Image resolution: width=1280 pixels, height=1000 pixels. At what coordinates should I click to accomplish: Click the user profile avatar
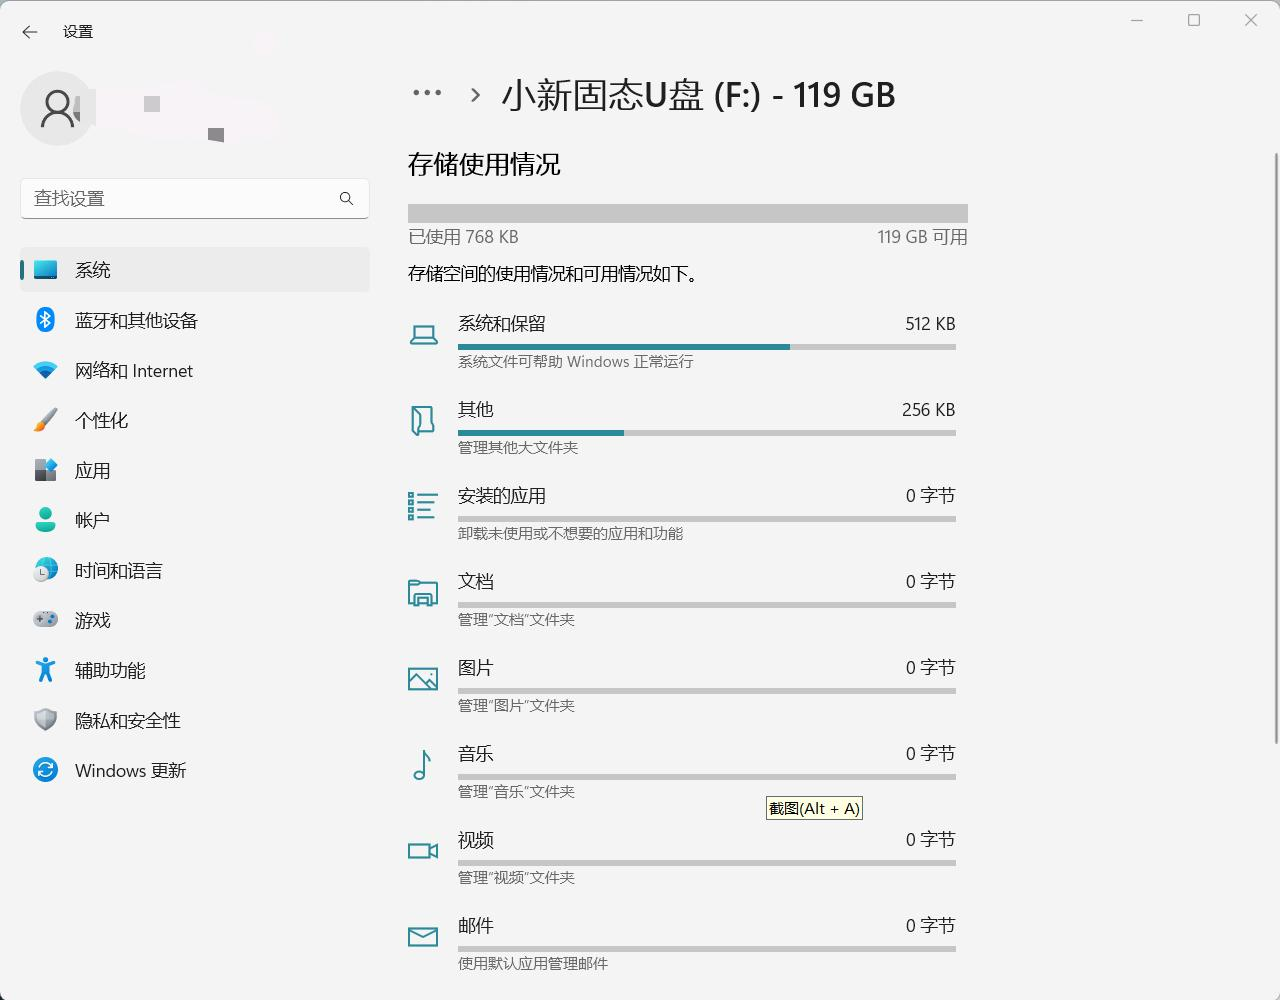(57, 108)
